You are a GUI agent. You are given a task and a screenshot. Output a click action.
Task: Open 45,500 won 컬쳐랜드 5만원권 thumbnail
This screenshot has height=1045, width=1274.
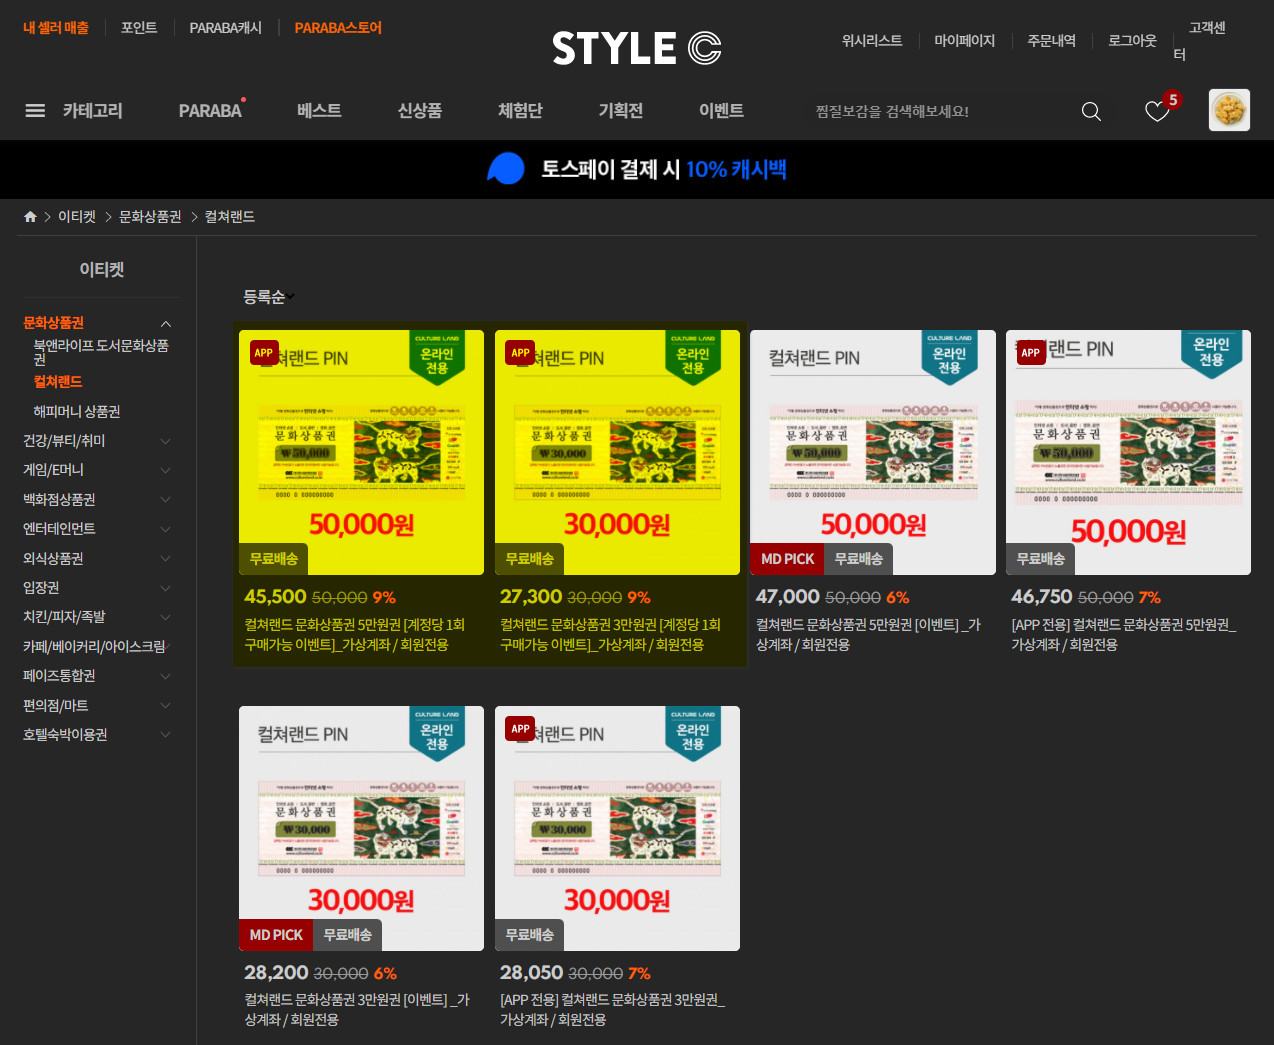click(361, 452)
